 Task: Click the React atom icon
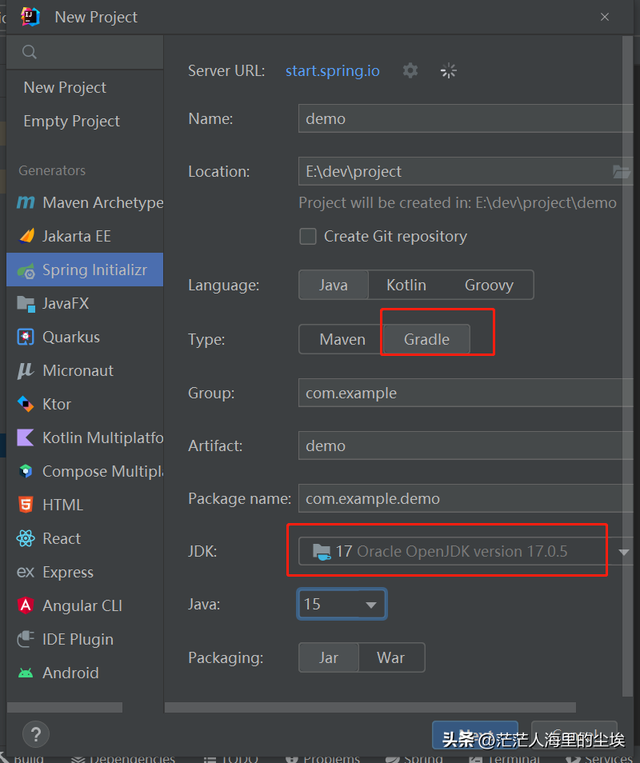point(25,538)
